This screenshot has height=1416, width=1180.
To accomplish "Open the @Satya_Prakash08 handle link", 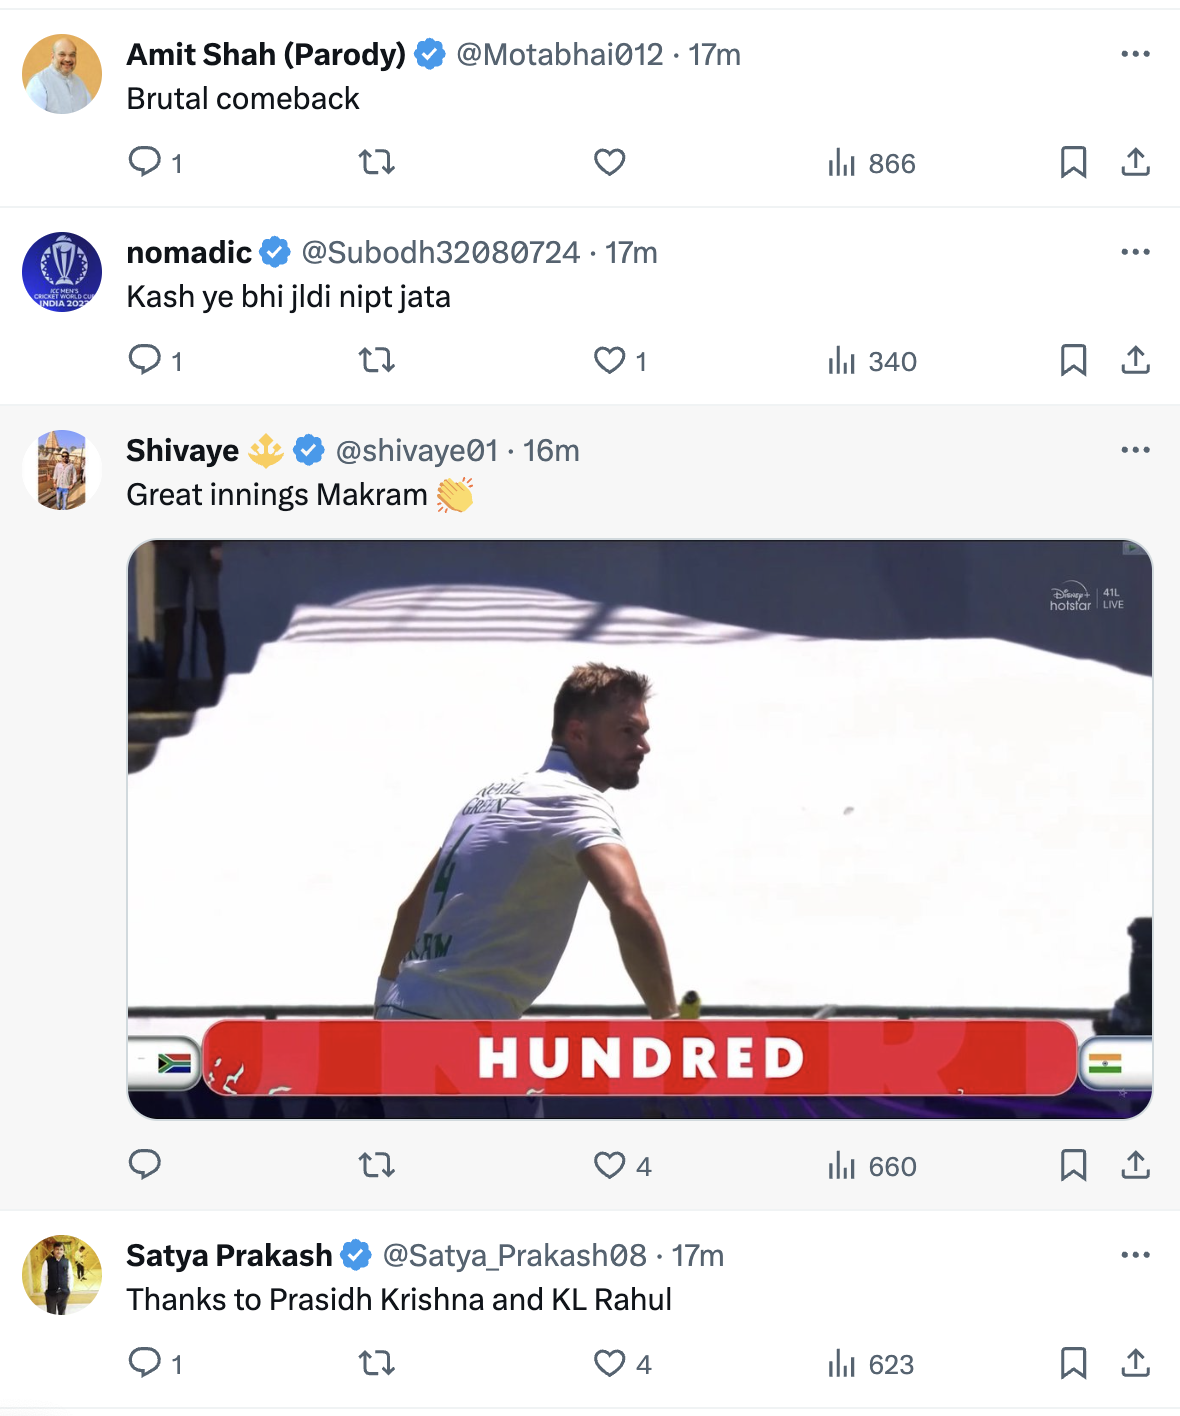I will pyautogui.click(x=514, y=1255).
